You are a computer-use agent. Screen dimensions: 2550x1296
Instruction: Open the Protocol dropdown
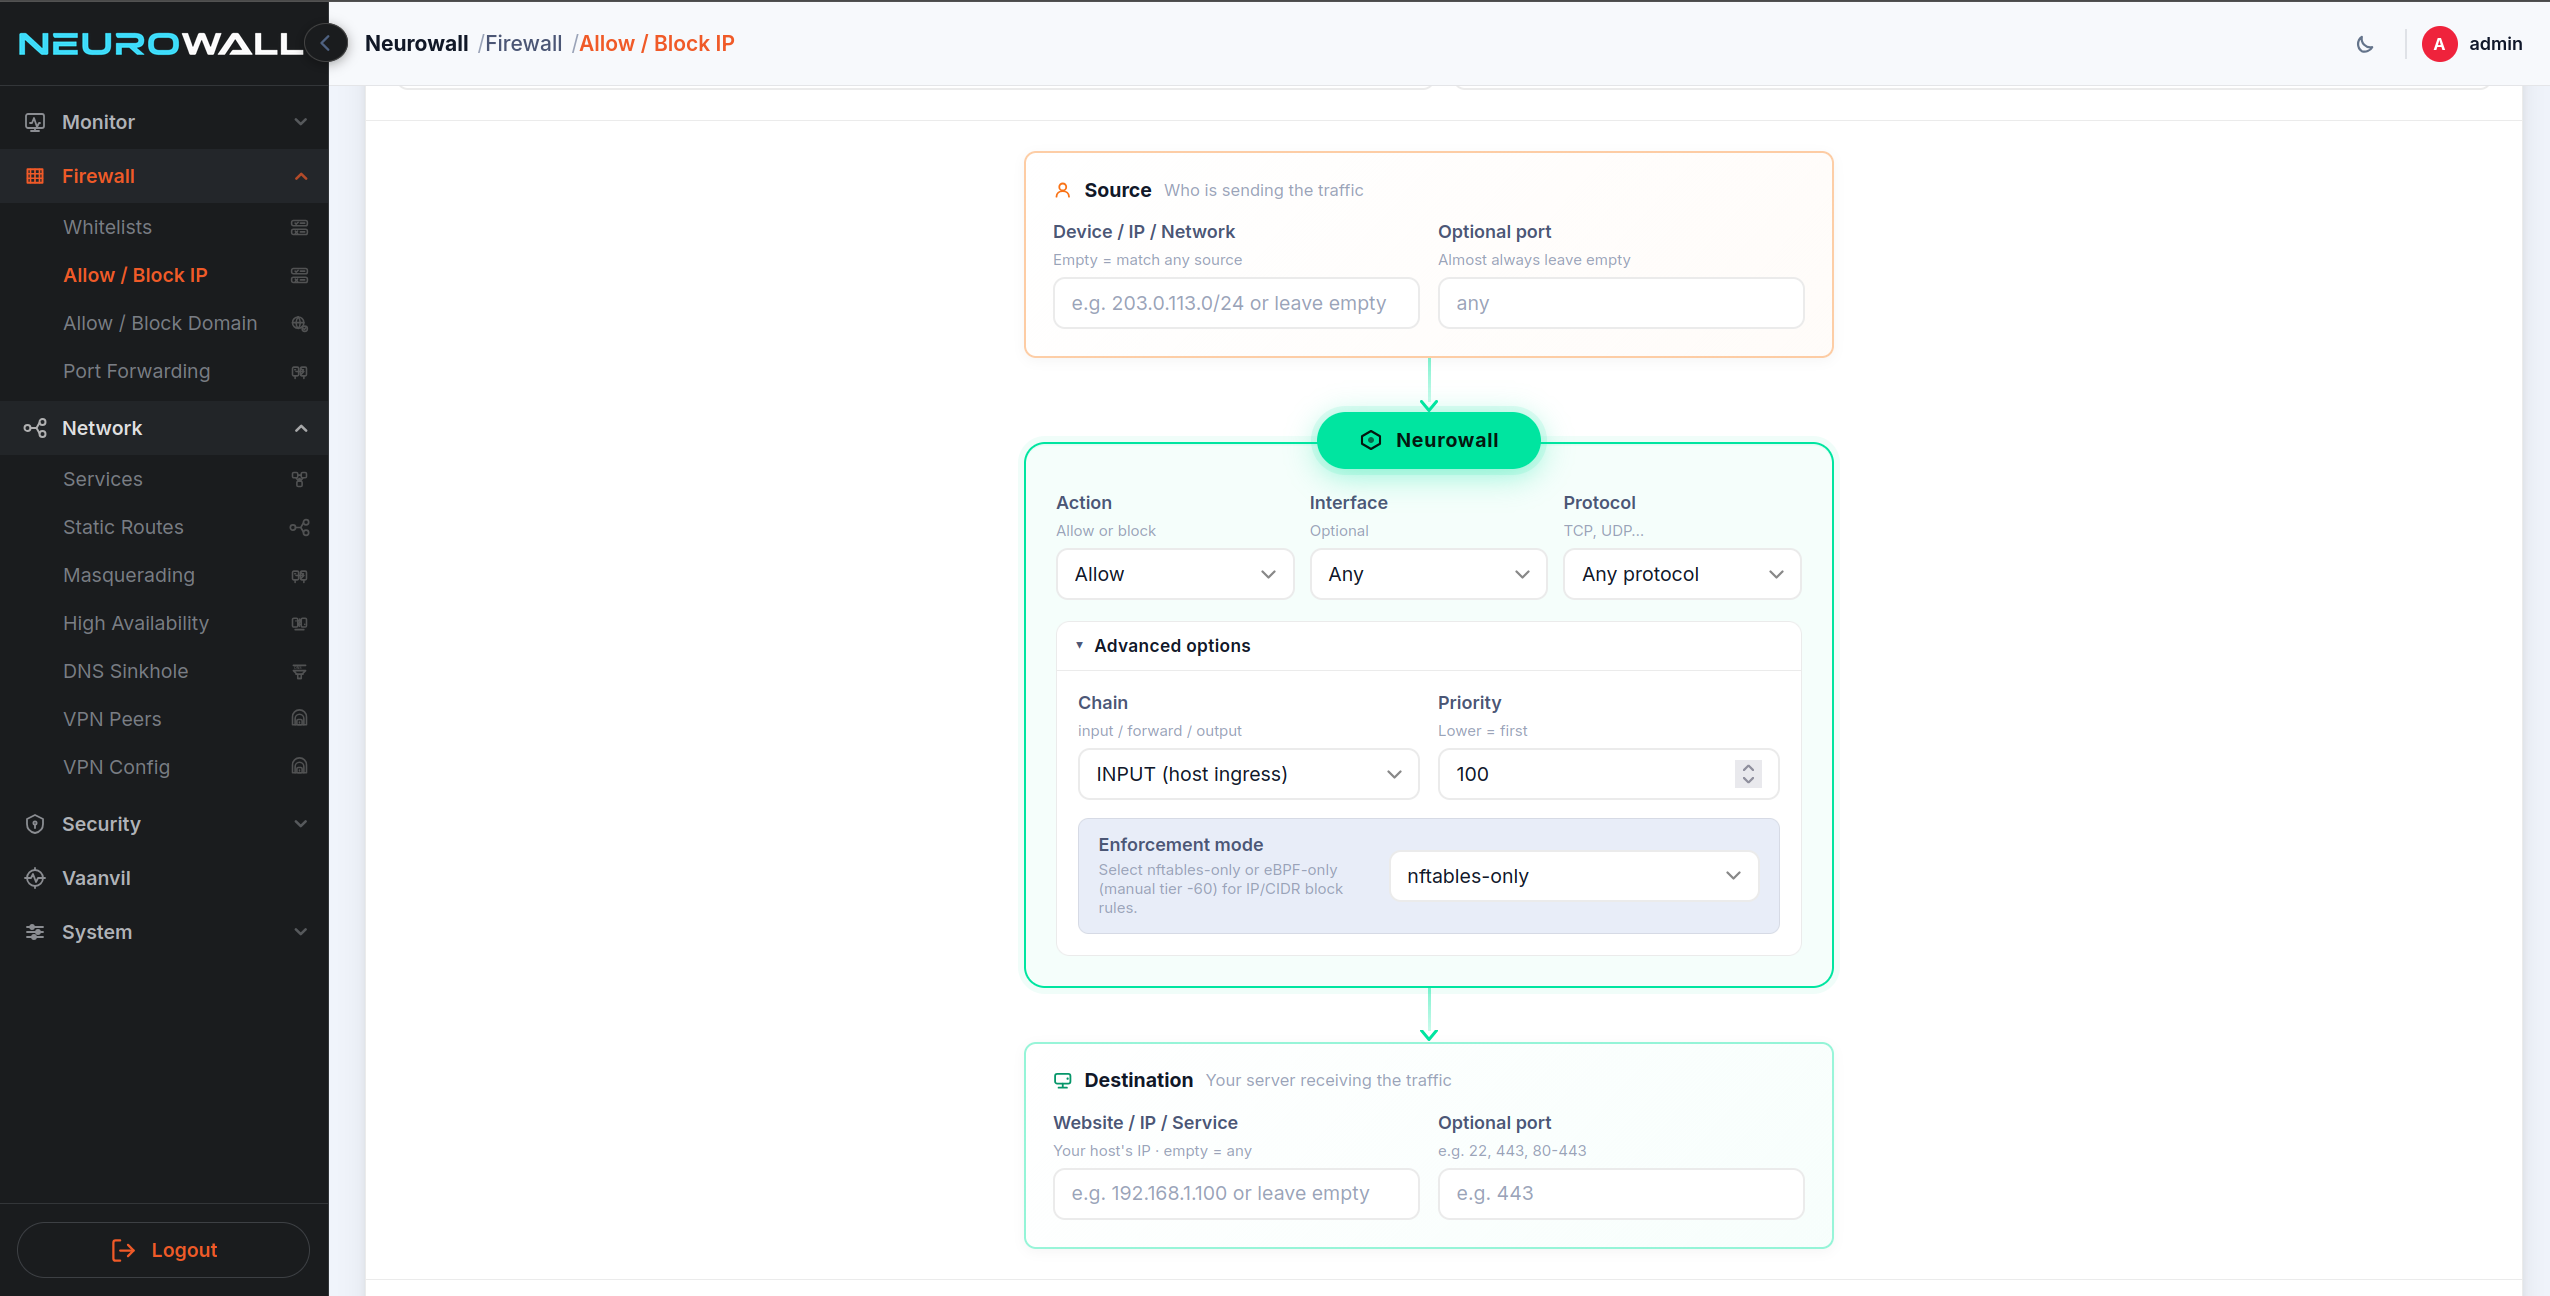[x=1682, y=574]
